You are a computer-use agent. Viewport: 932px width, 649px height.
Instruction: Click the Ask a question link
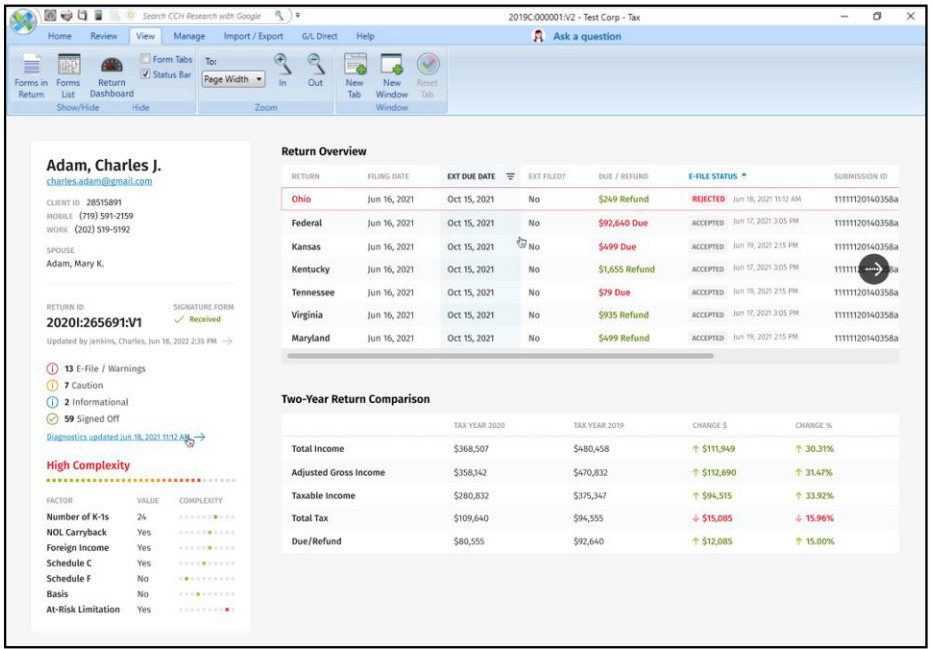click(x=587, y=36)
